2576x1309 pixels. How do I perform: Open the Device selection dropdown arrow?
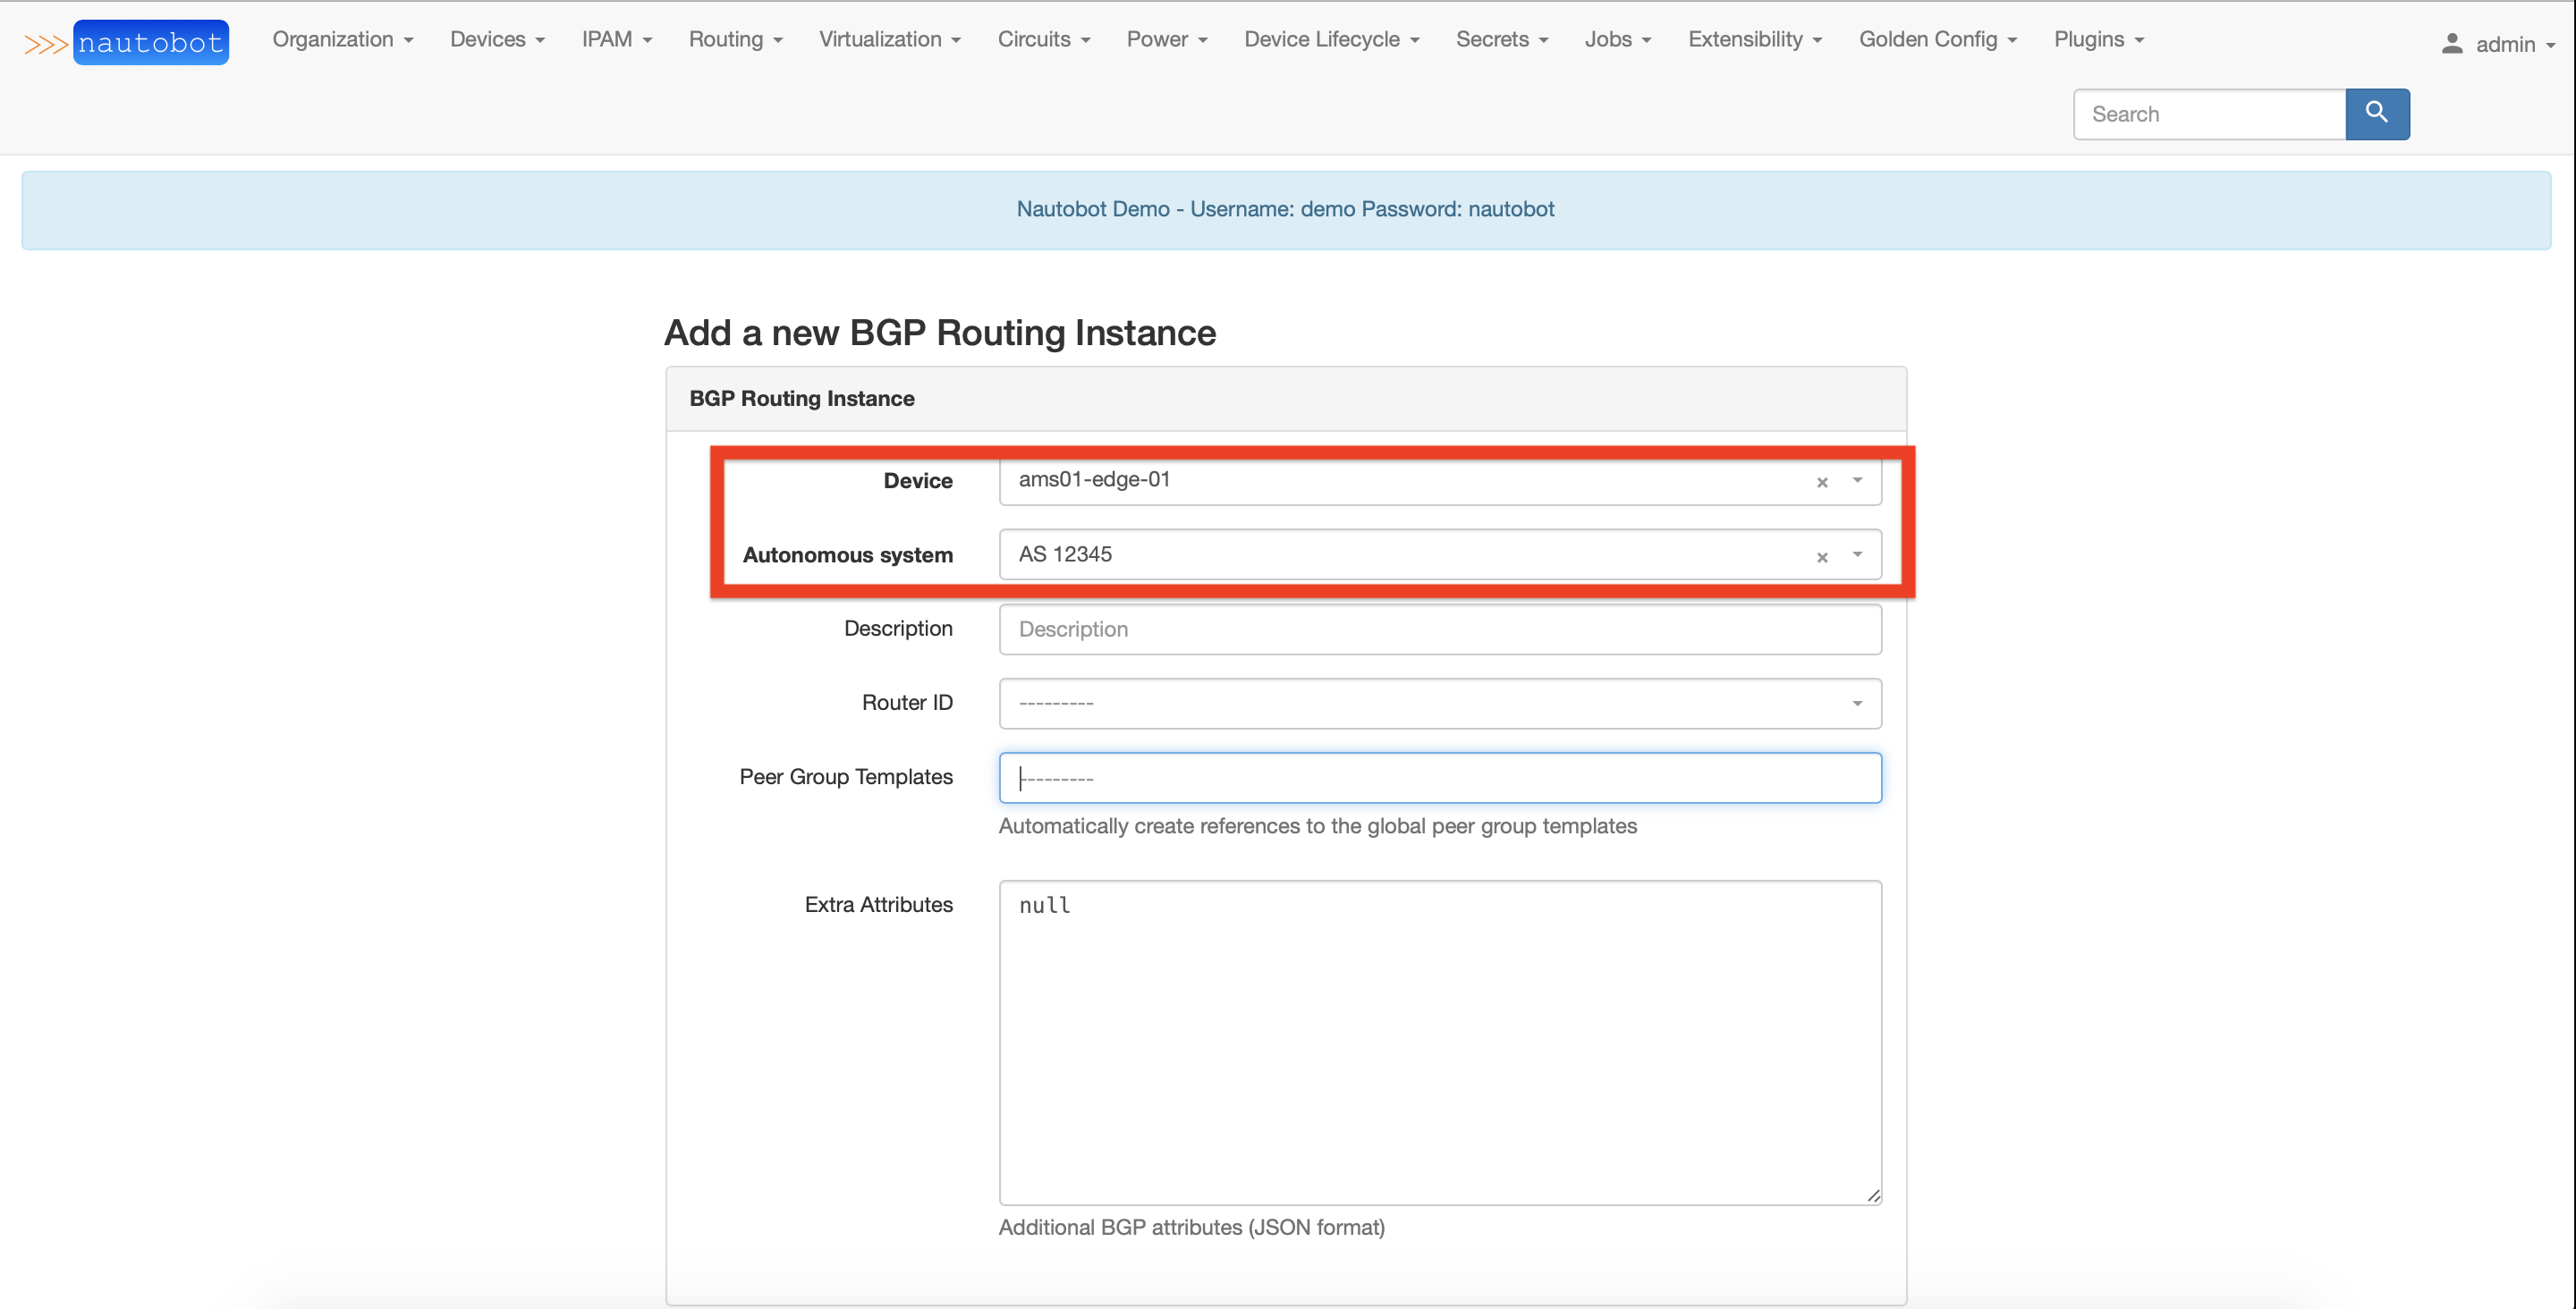point(1857,481)
